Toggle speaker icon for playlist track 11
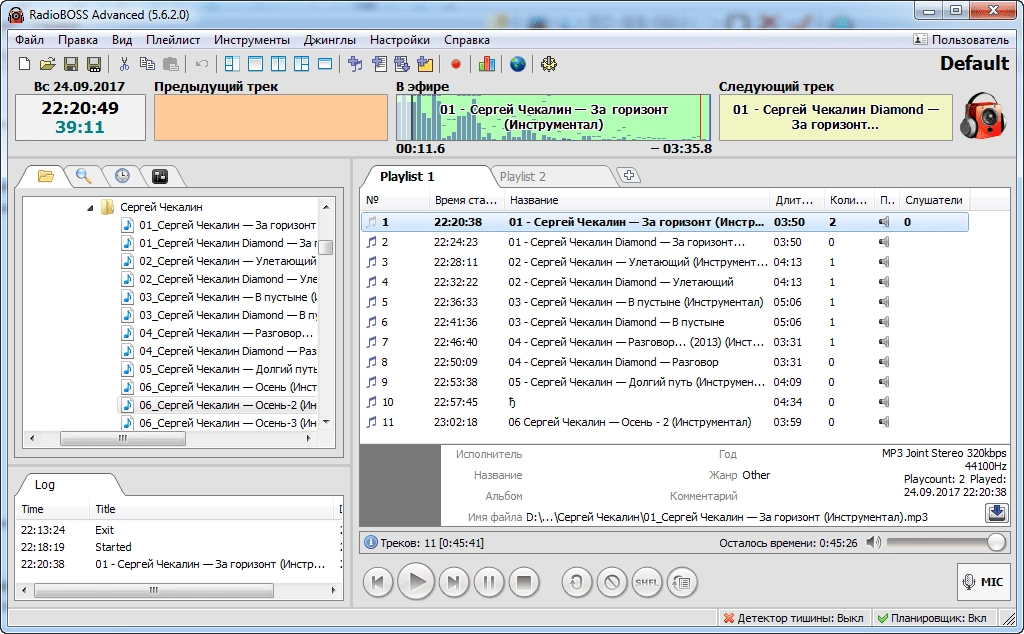Viewport: 1024px width, 634px height. (x=884, y=422)
